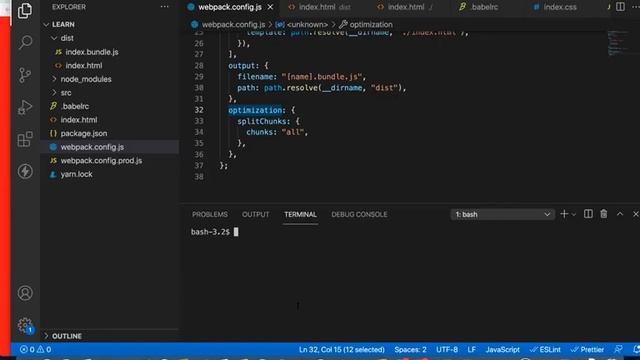Image resolution: width=640 pixels, height=360 pixels.
Task: Open editor more actions ellipsis
Action: pos(636,7)
